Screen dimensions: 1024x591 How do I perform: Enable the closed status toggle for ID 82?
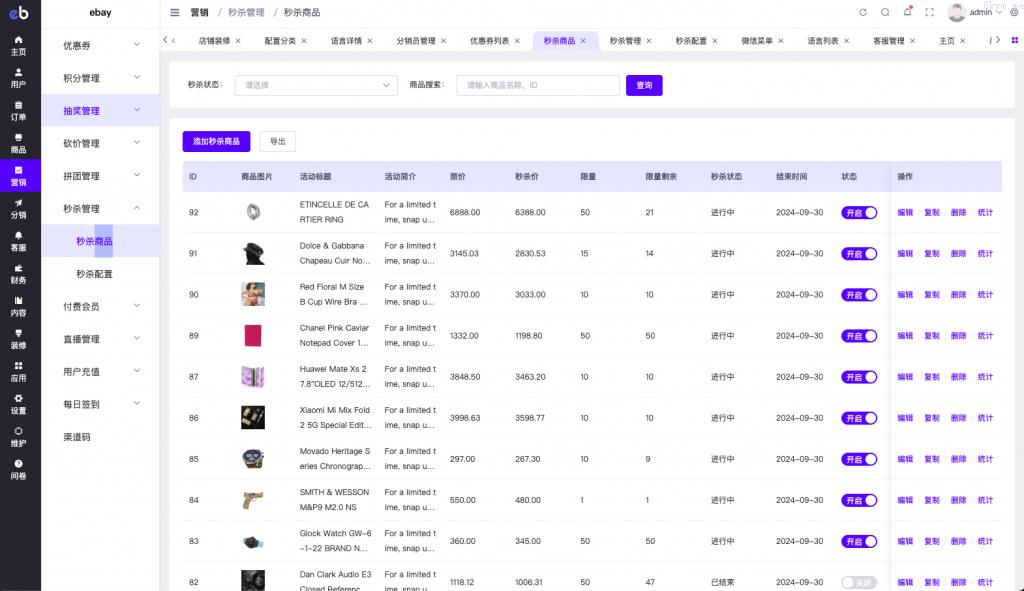859,582
